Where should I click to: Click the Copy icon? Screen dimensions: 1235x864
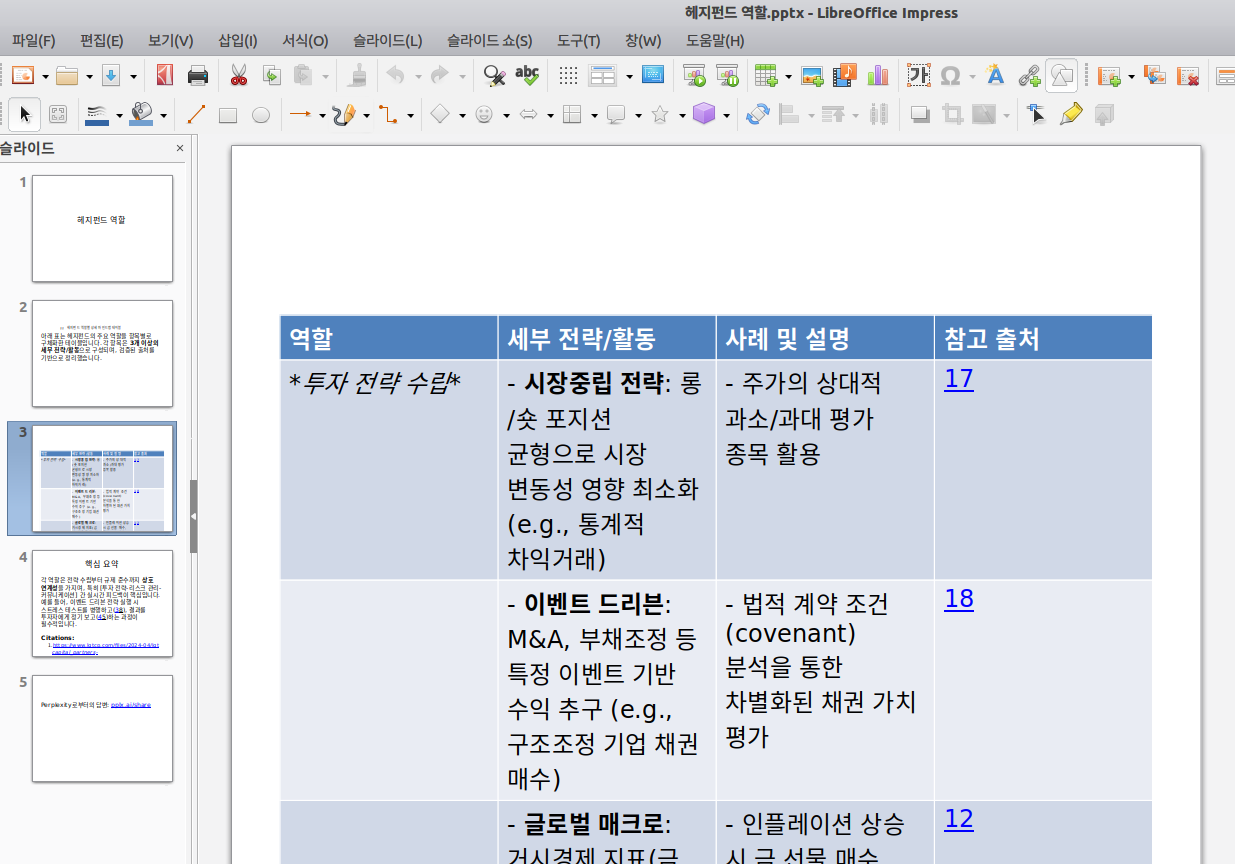click(271, 75)
